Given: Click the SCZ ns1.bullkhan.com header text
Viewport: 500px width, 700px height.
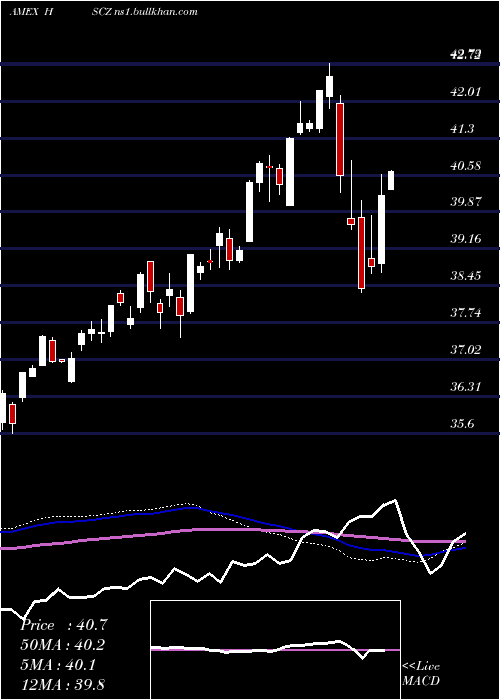Looking at the screenshot, I should tap(145, 12).
